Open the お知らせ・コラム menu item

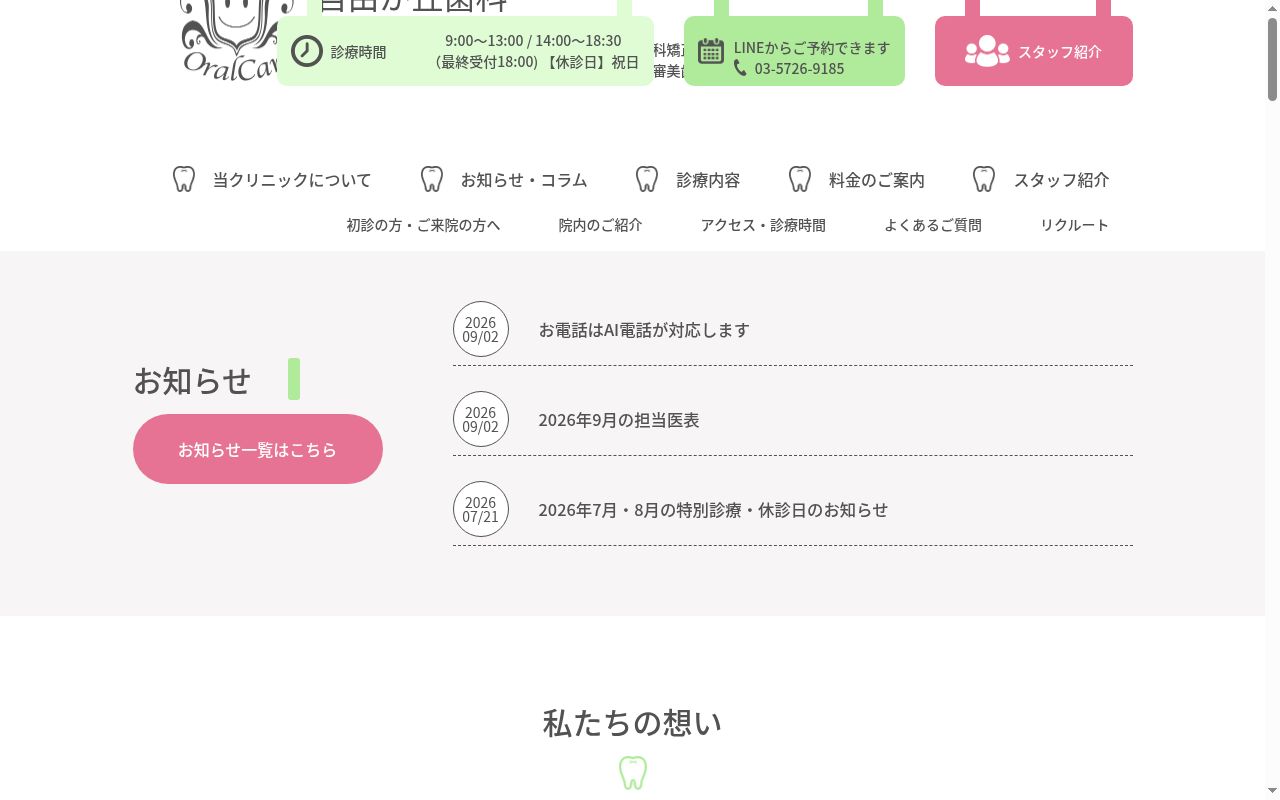tap(524, 180)
